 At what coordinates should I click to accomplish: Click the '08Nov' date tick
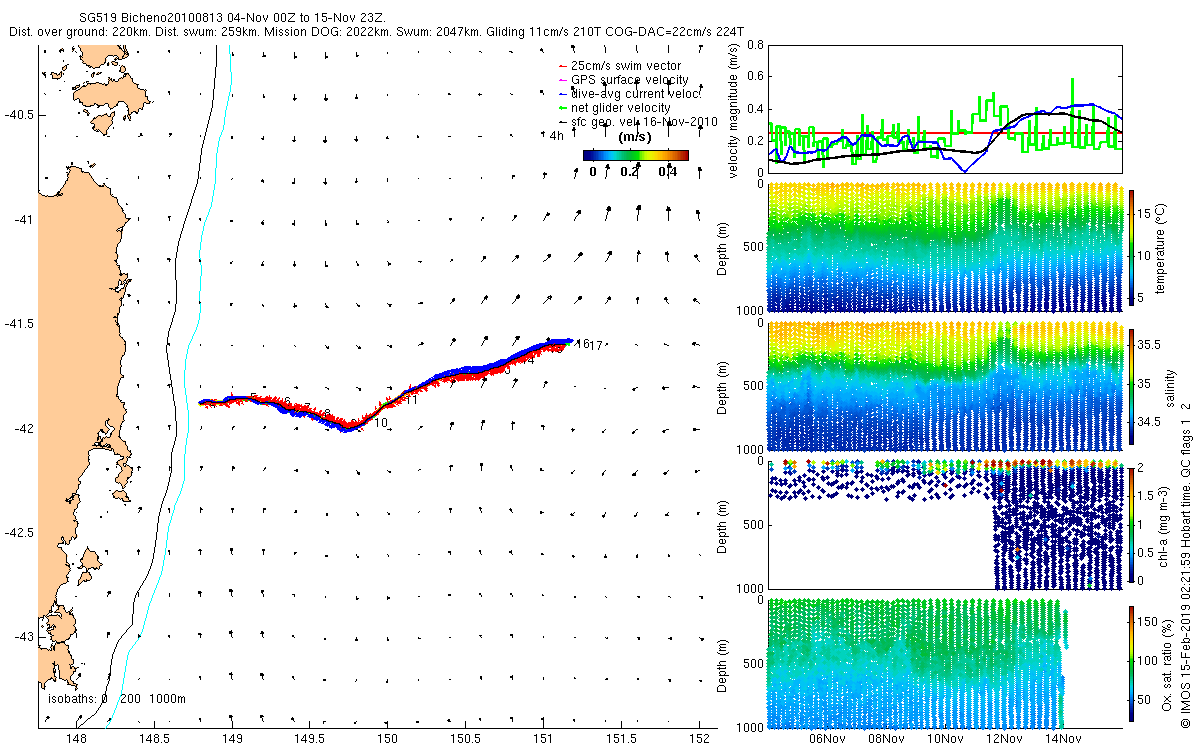(x=886, y=740)
